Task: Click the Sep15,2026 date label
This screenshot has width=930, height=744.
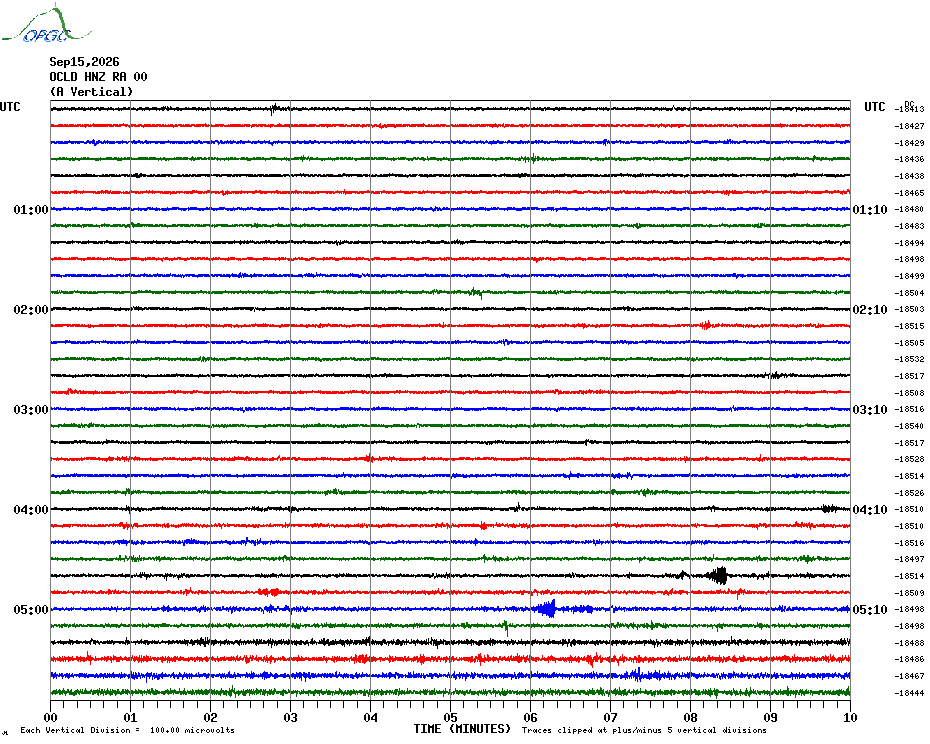Action: pyautogui.click(x=84, y=62)
